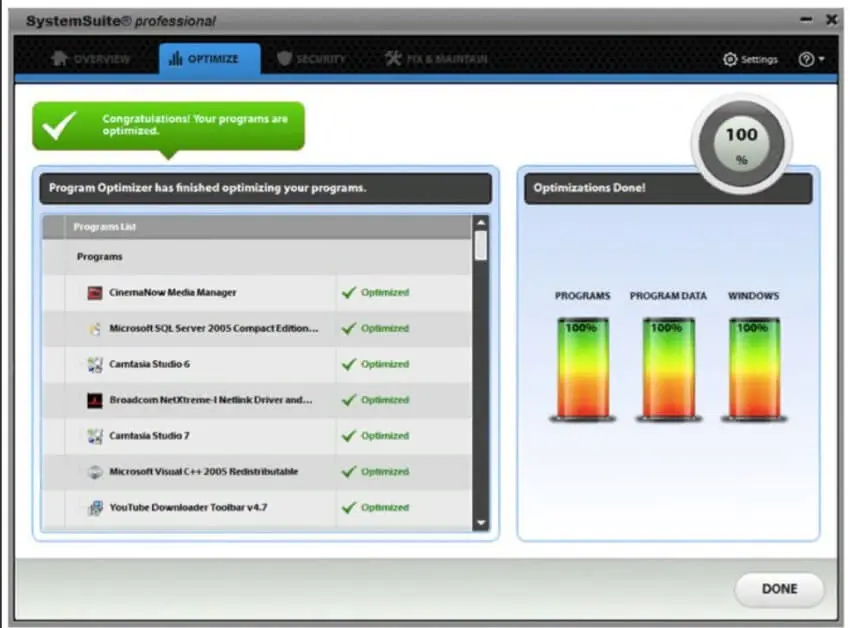Click the Broadcom NetXtreme driver icon
This screenshot has height=628, width=850.
(x=95, y=400)
